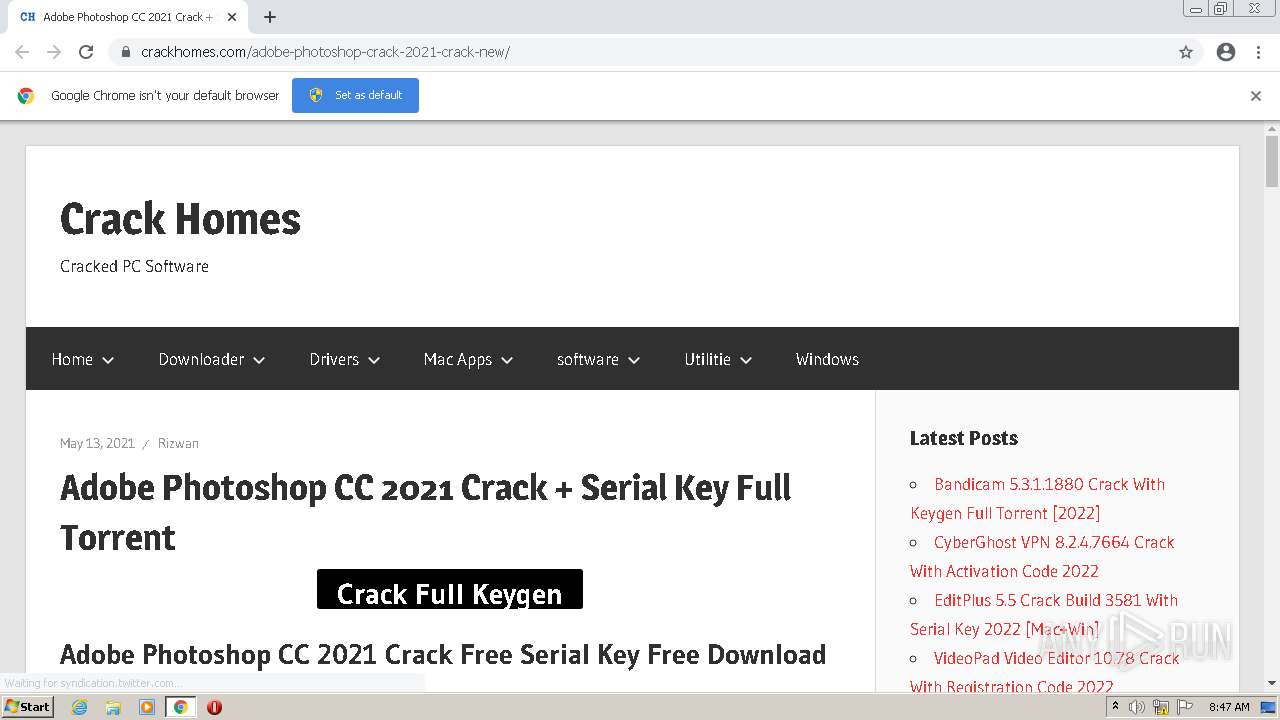The width and height of the screenshot is (1280, 720).
Task: Click the Action Center flag icon
Action: click(x=1185, y=707)
